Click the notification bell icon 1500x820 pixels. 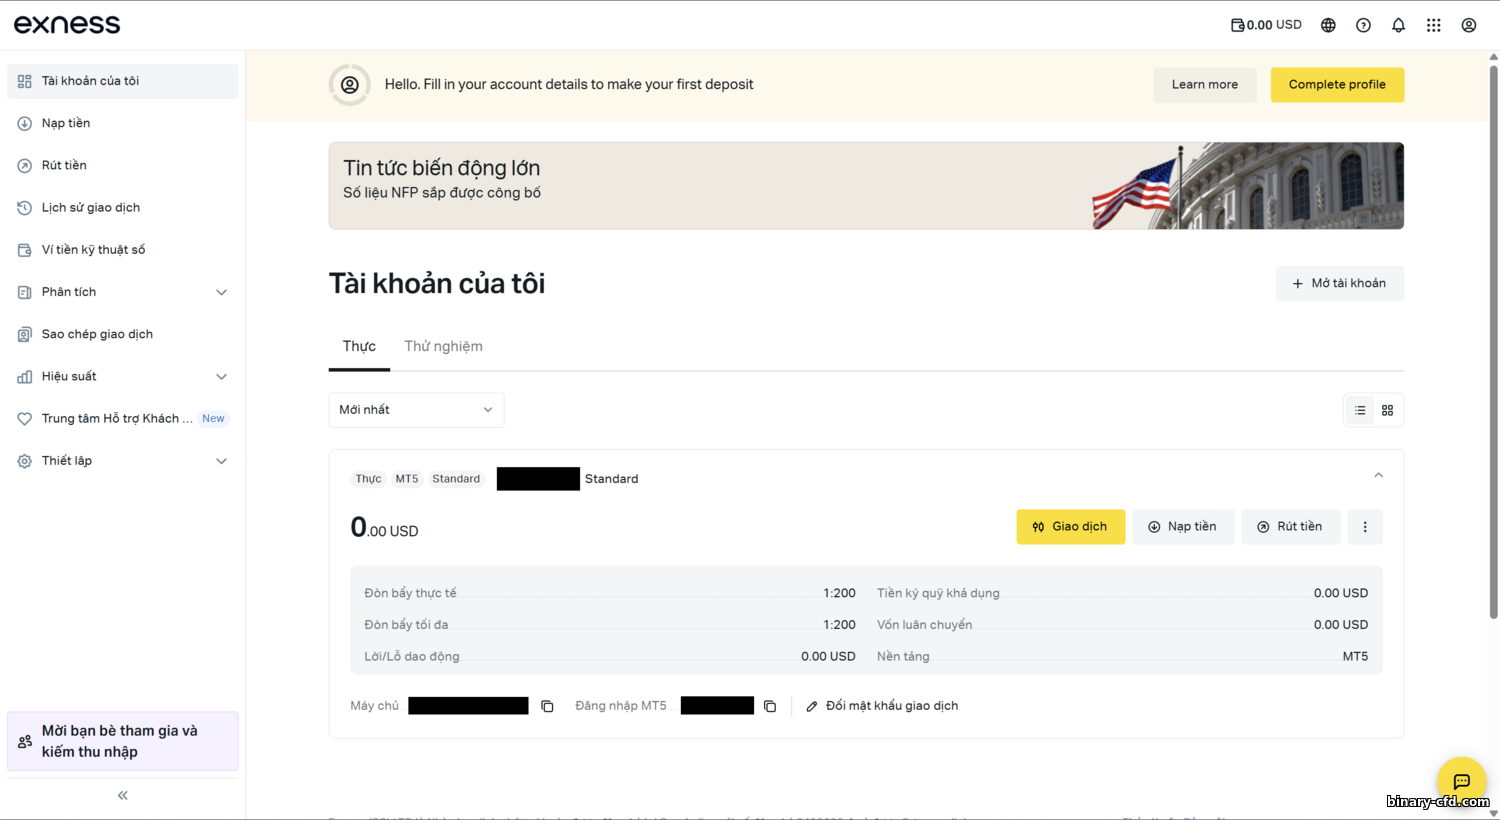point(1398,25)
